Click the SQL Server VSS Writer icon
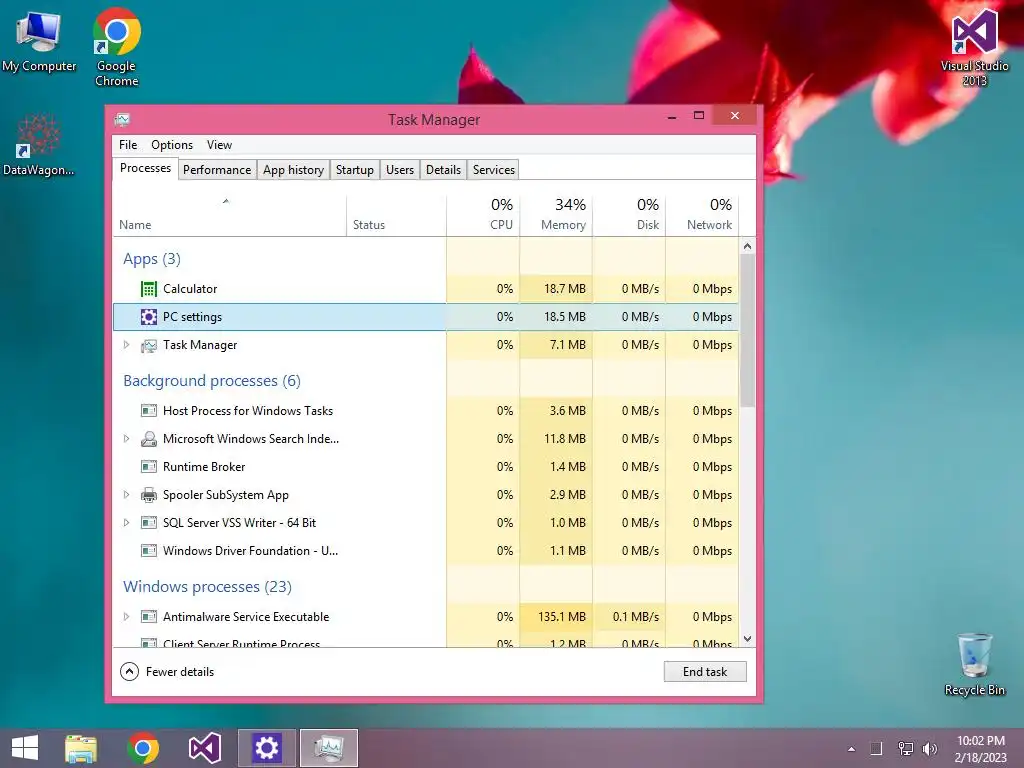The width and height of the screenshot is (1024, 768). pos(149,522)
